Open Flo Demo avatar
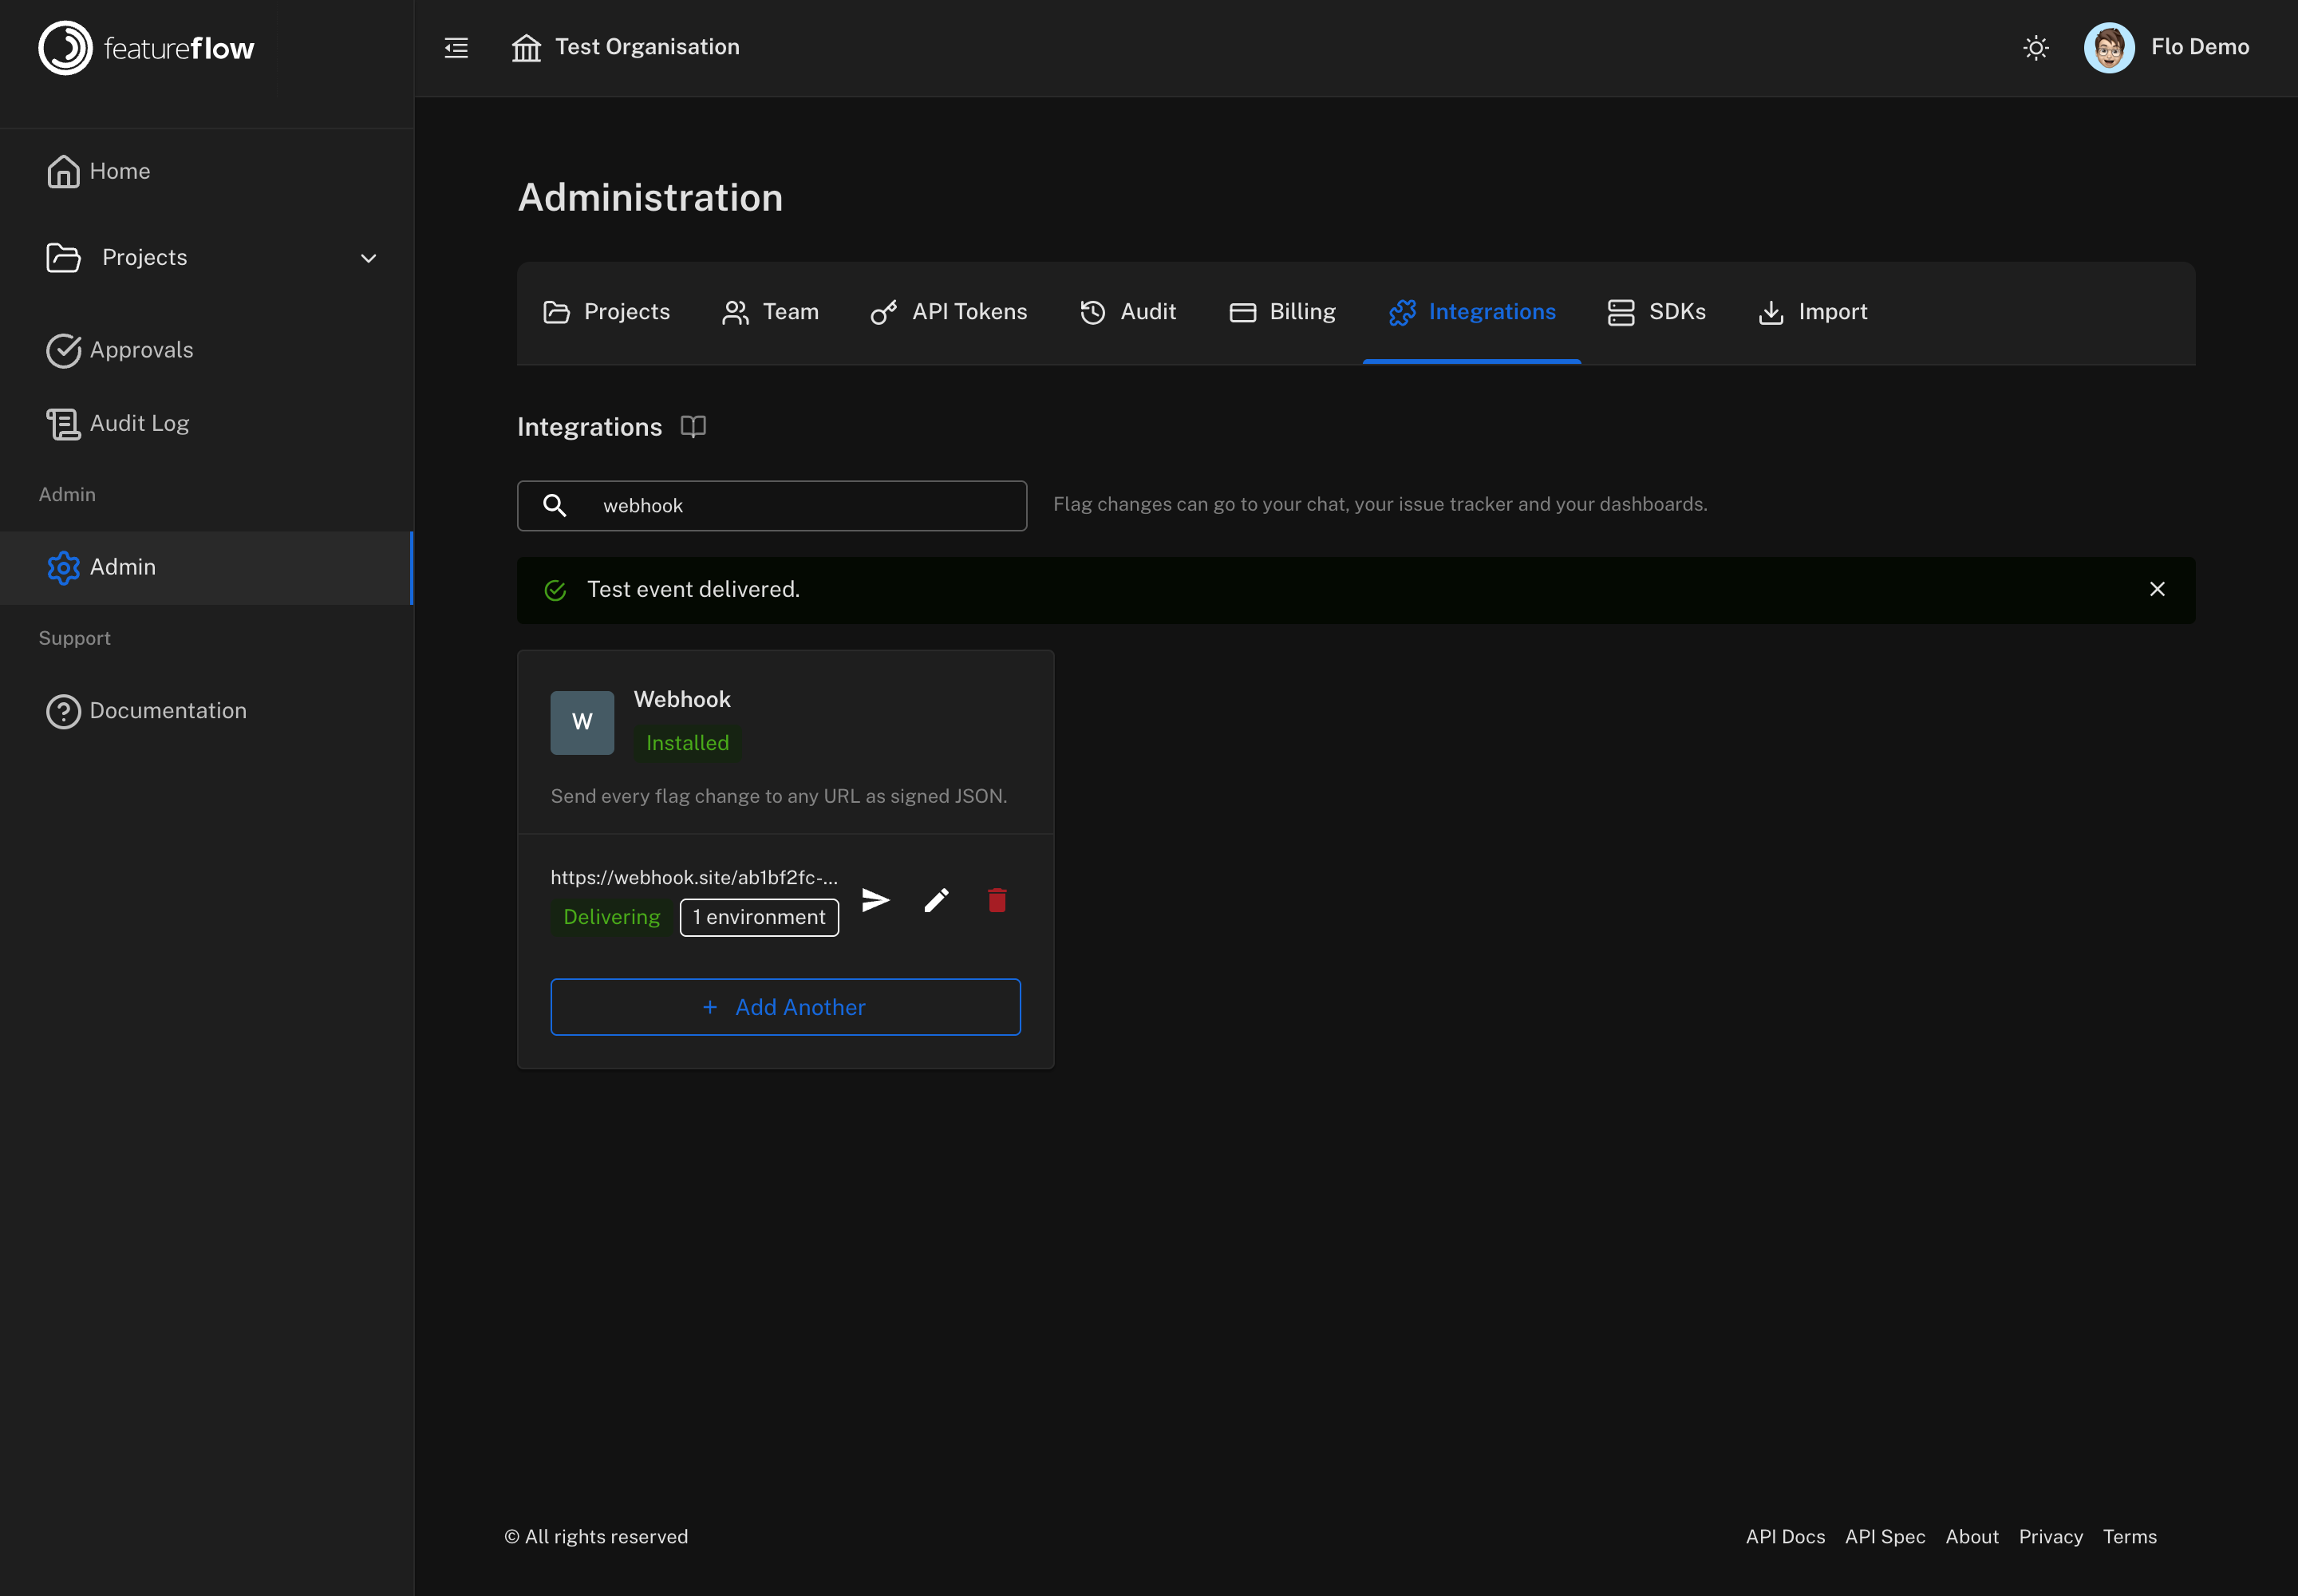 click(x=2109, y=47)
